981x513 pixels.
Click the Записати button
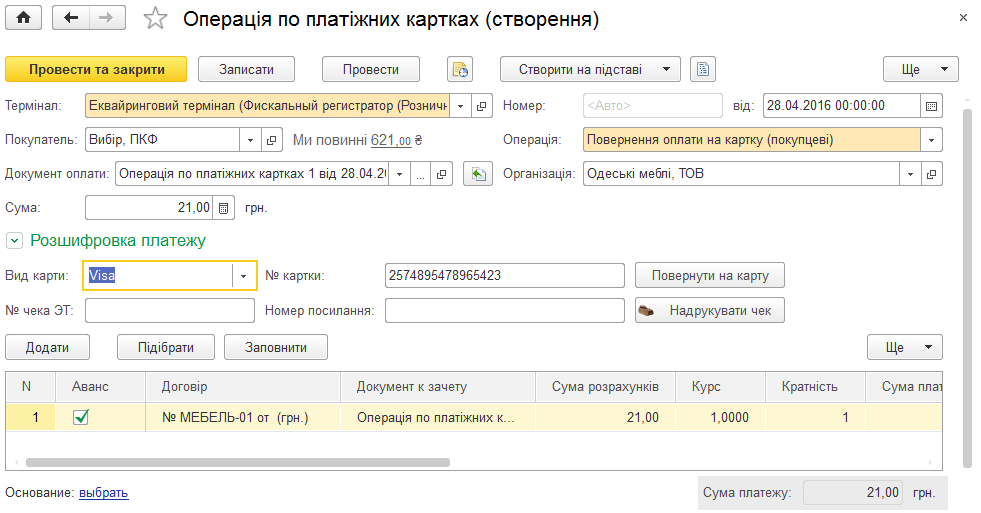[x=247, y=69]
